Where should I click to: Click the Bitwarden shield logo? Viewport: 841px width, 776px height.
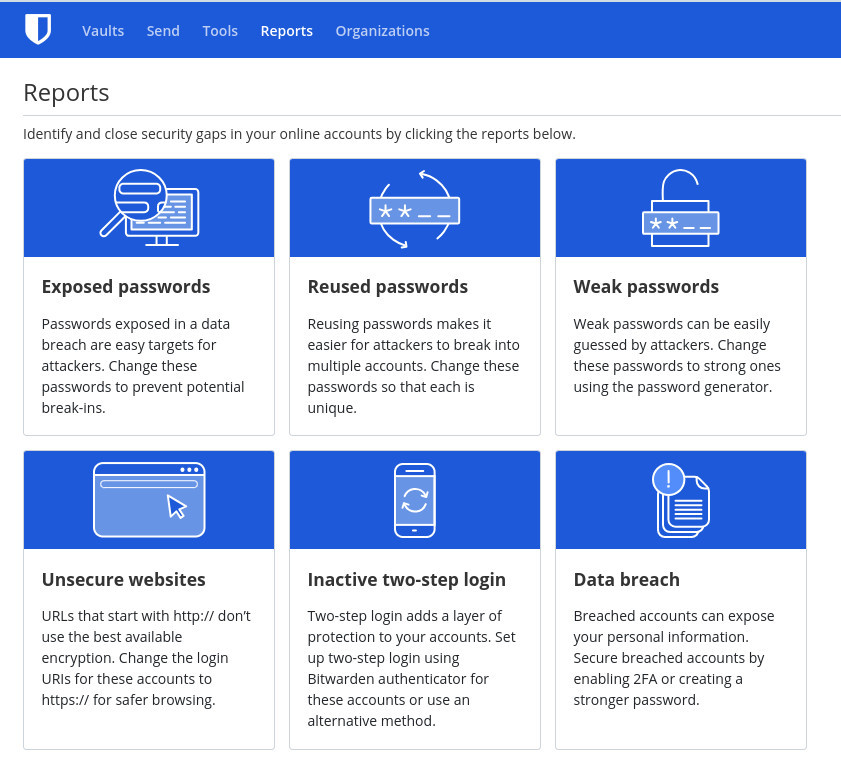point(38,30)
